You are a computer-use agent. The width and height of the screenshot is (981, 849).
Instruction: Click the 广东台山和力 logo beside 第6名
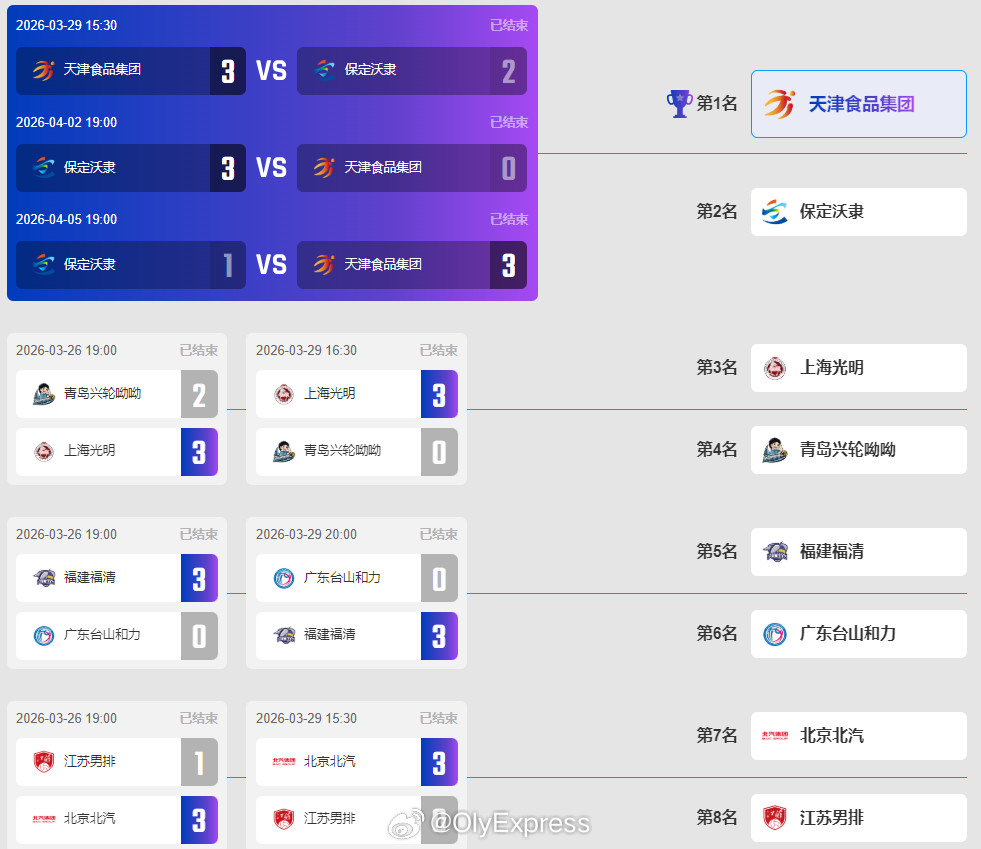(x=777, y=634)
